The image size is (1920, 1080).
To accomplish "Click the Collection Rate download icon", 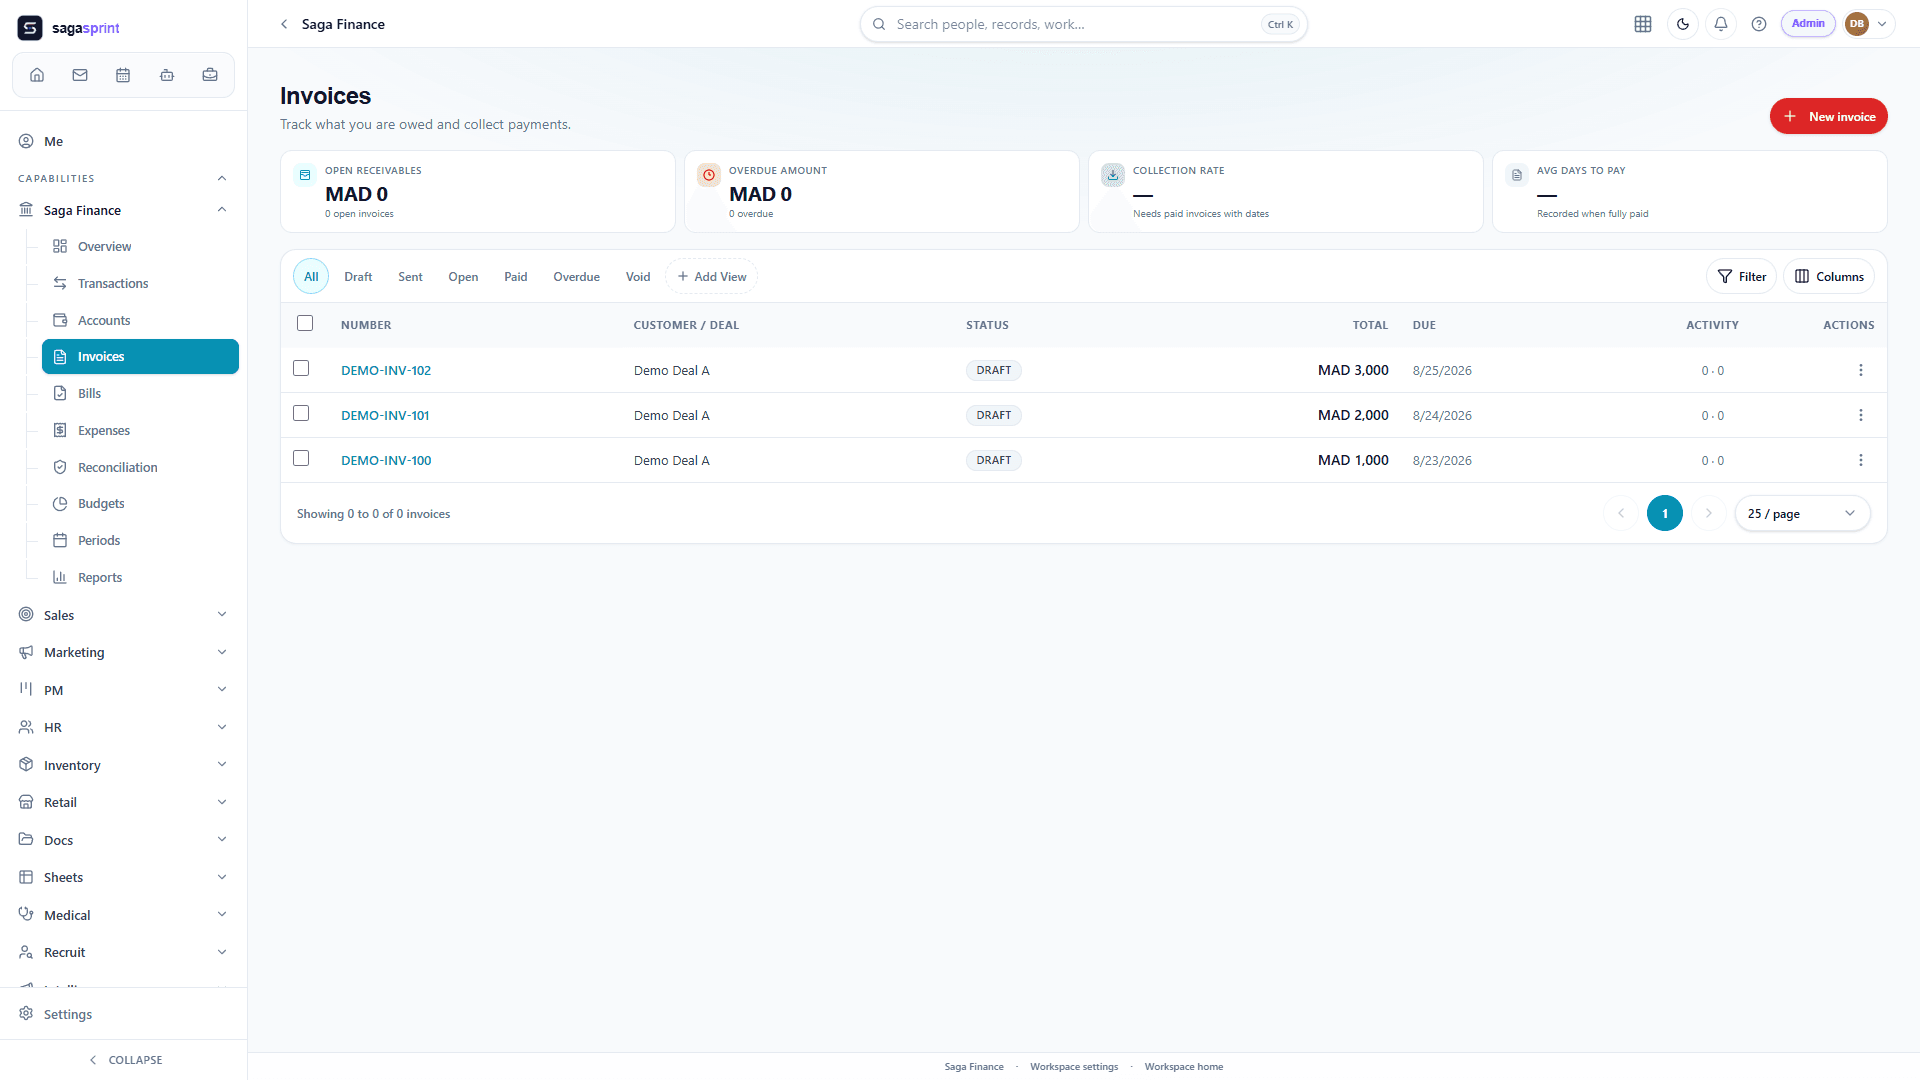I will coord(1113,175).
